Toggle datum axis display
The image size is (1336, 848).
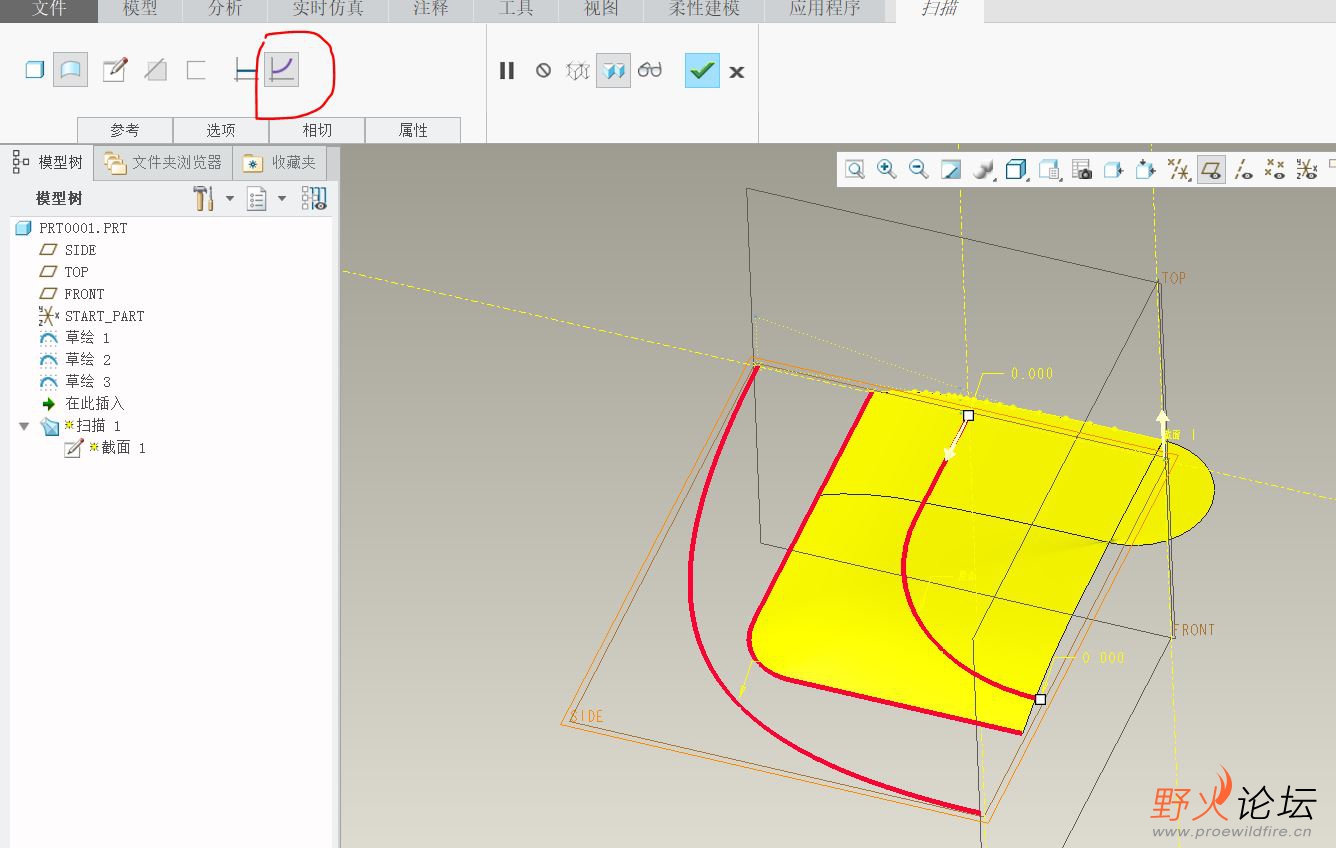1243,170
